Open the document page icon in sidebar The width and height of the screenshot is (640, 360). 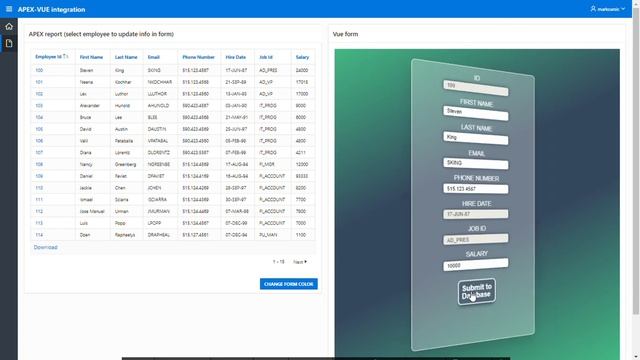click(9, 43)
